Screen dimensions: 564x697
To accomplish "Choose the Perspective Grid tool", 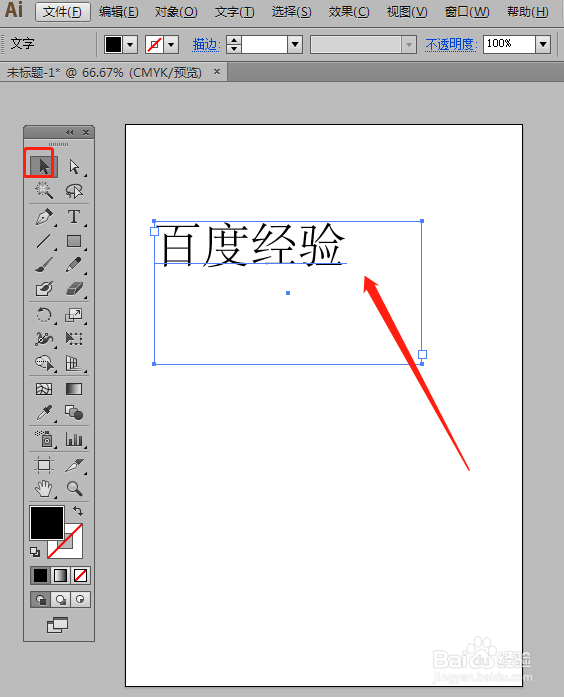I will click(x=74, y=363).
